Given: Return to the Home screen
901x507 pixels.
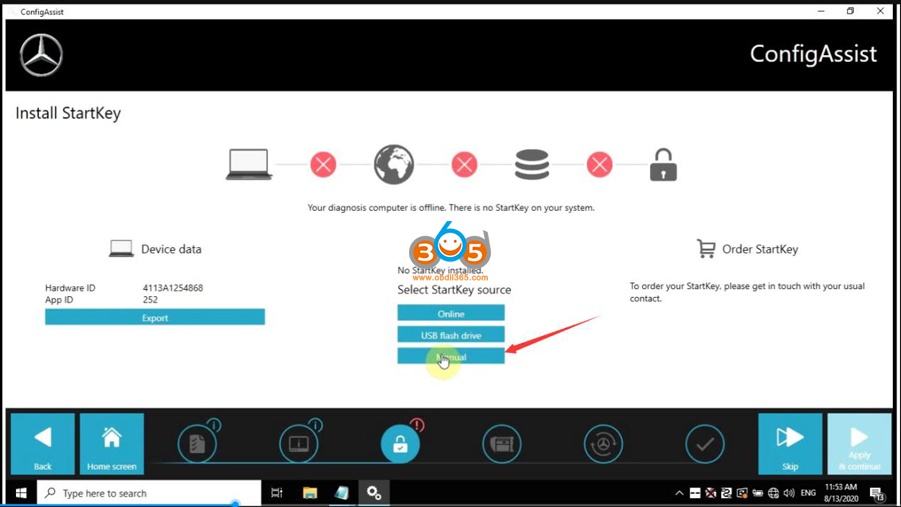Looking at the screenshot, I should (111, 444).
